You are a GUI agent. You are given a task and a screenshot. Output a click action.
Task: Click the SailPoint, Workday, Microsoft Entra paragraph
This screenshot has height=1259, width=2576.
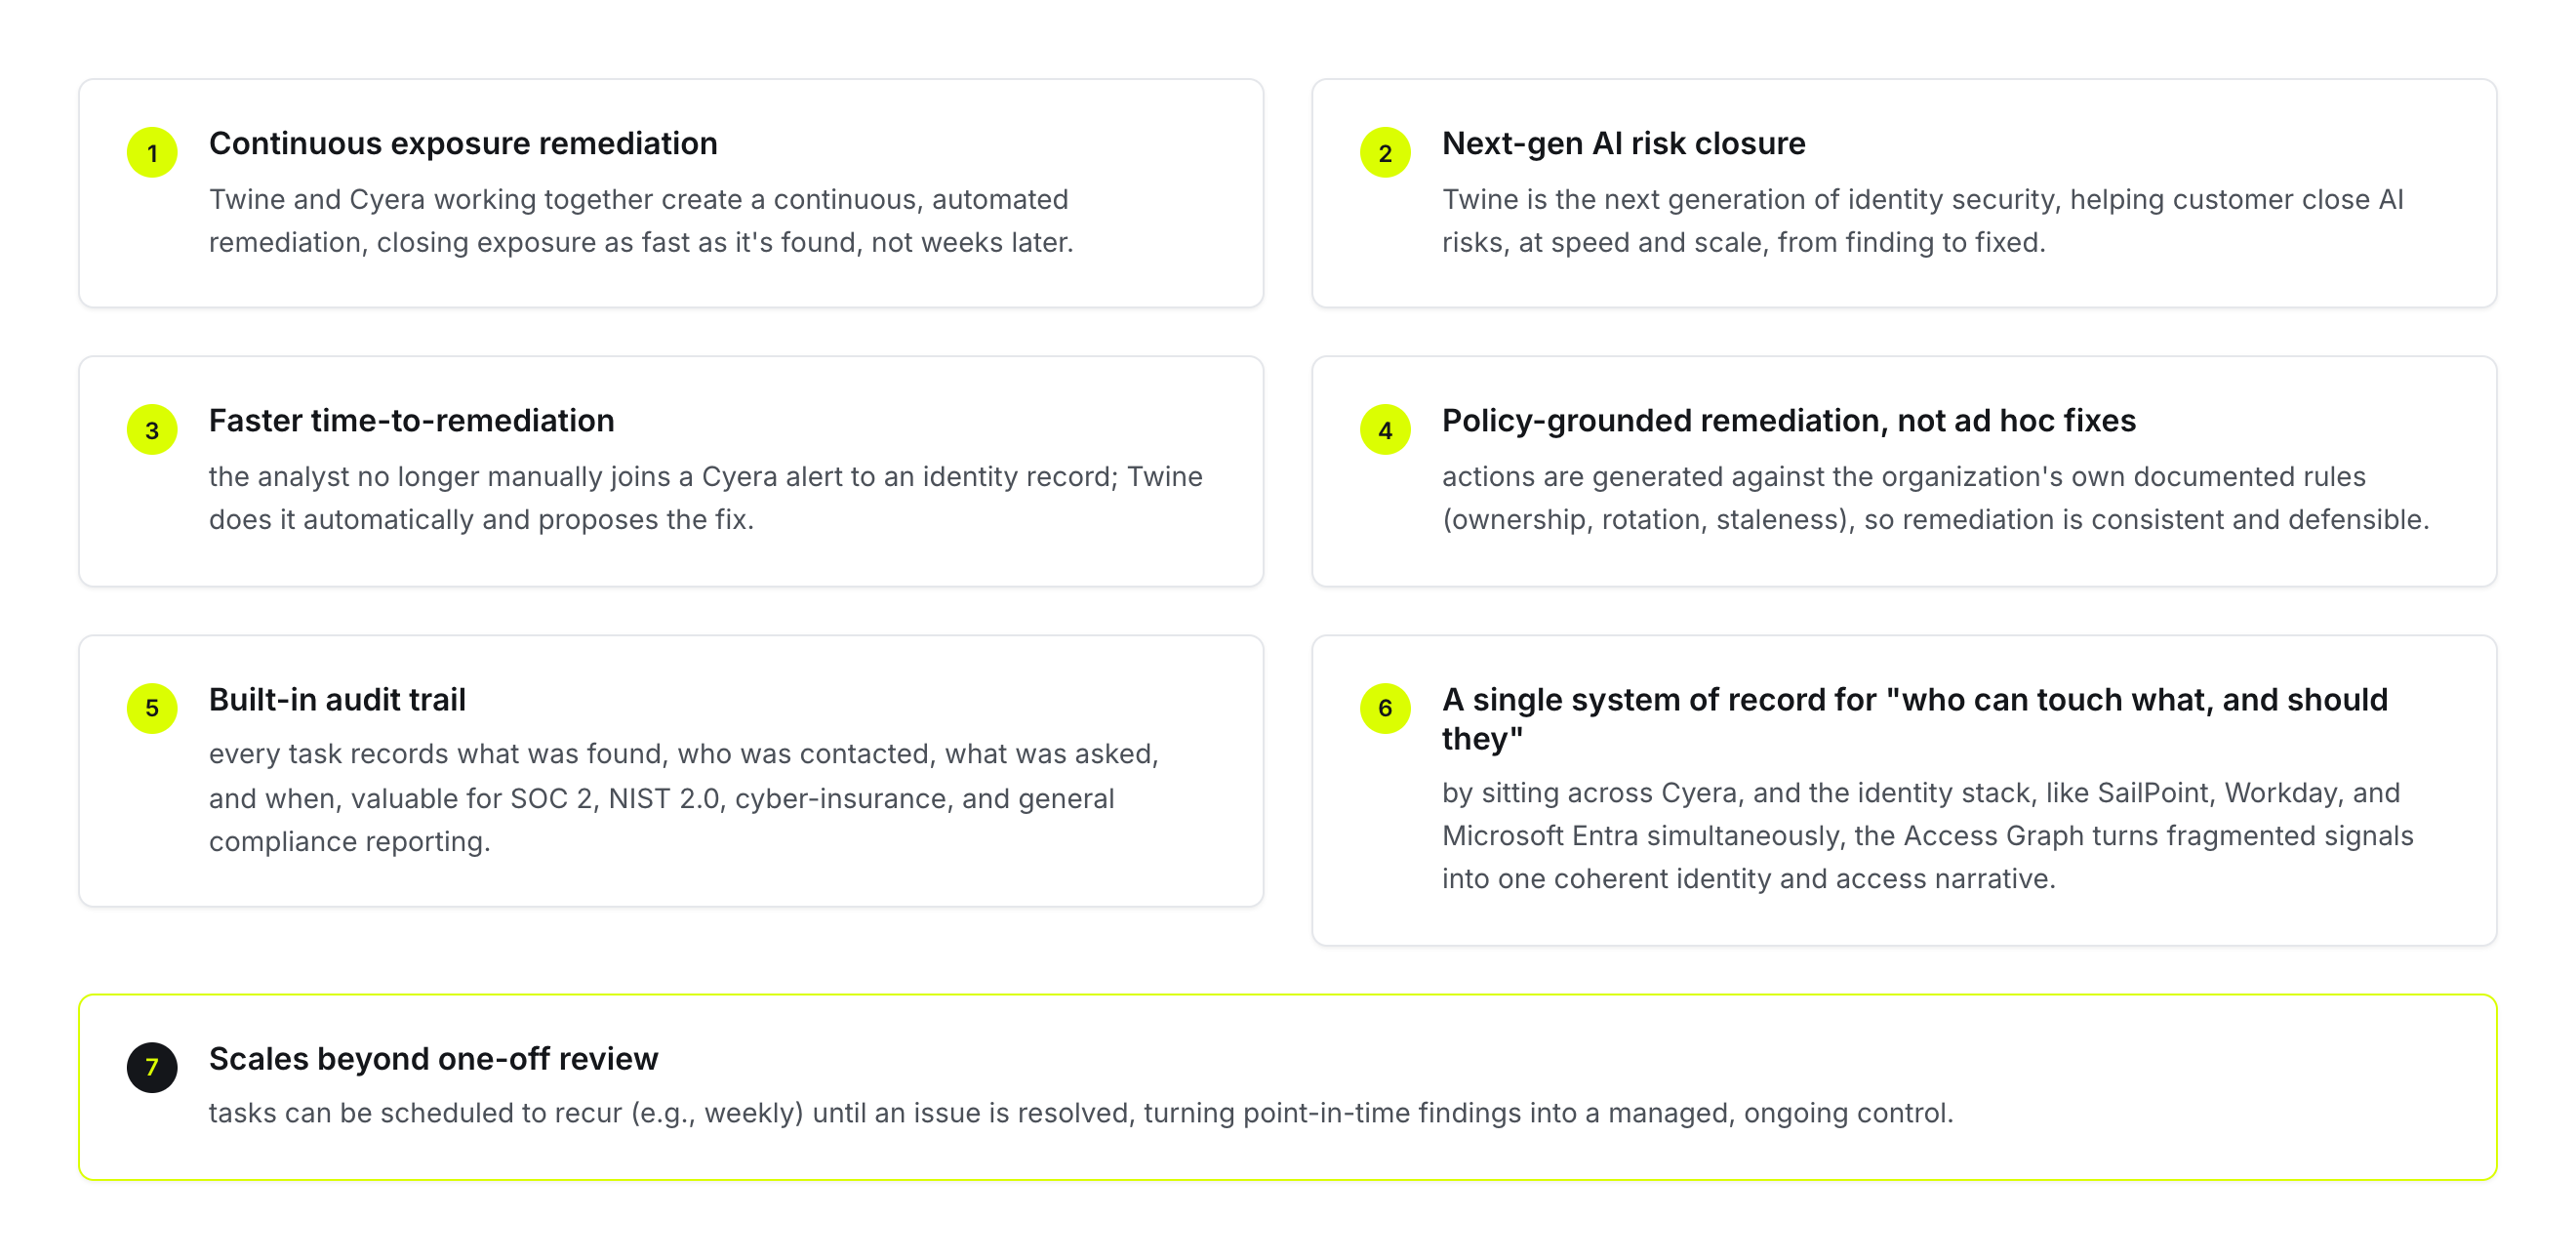1927,835
